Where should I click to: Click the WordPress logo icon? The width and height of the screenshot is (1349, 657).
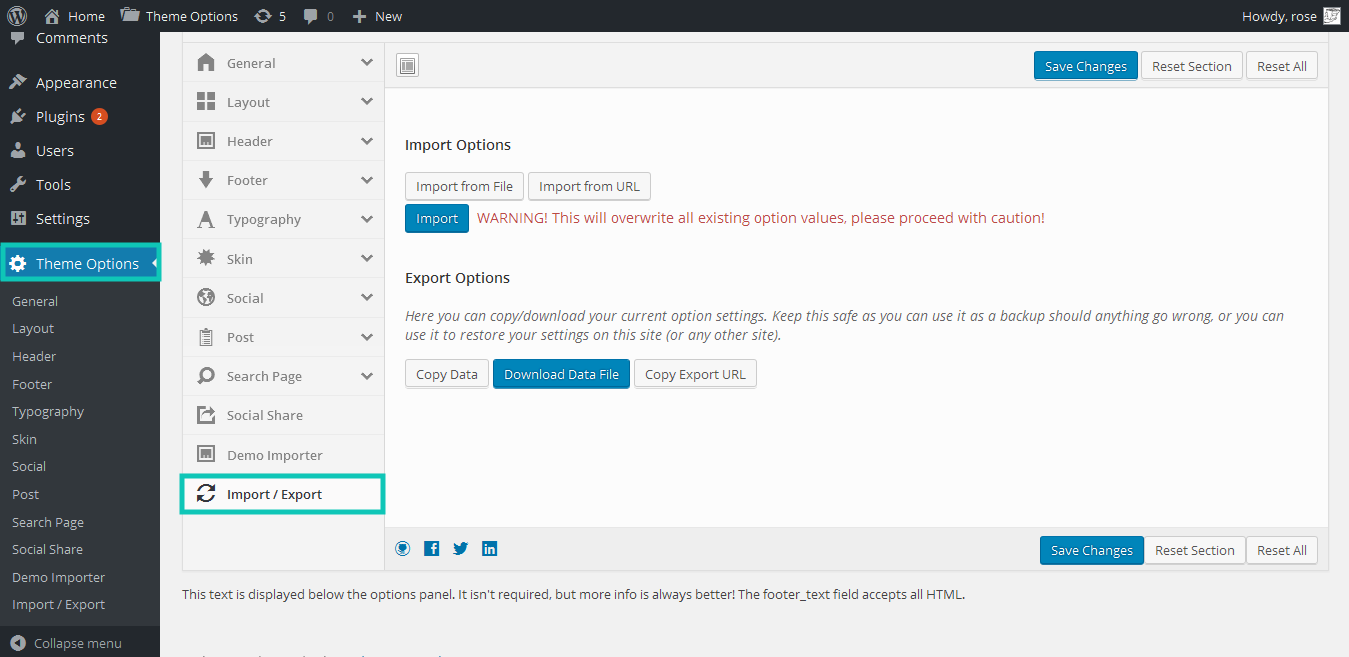(x=16, y=16)
